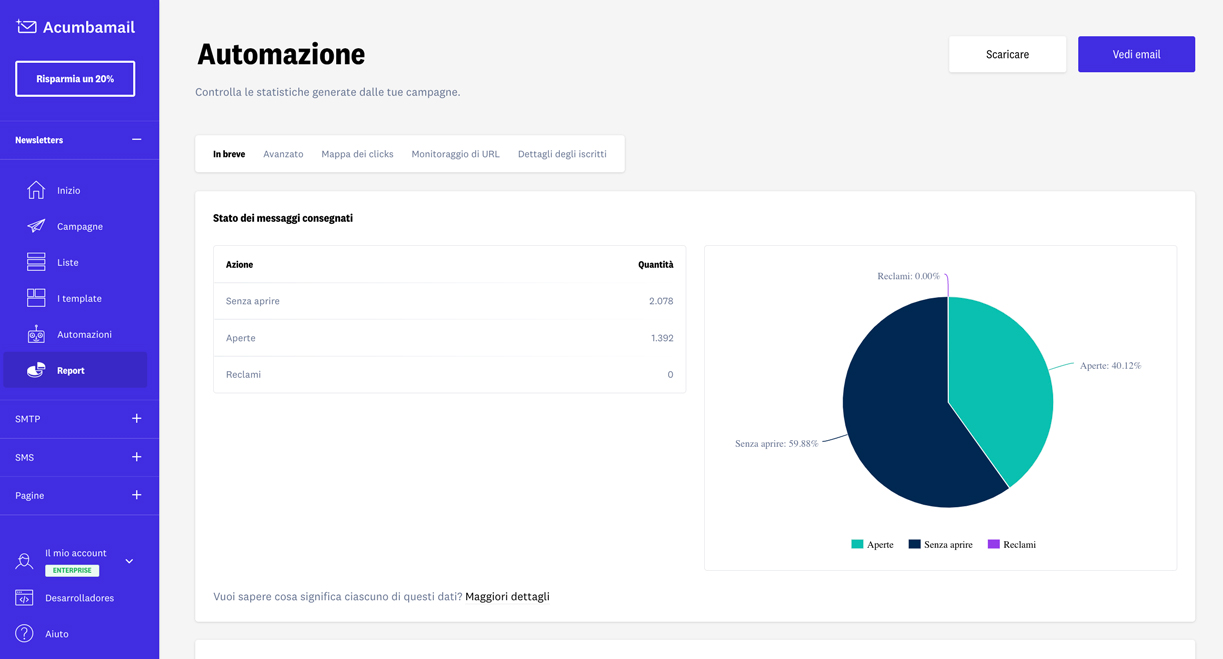Click the Aiuto question mark icon
The image size is (1223, 659).
coord(23,633)
